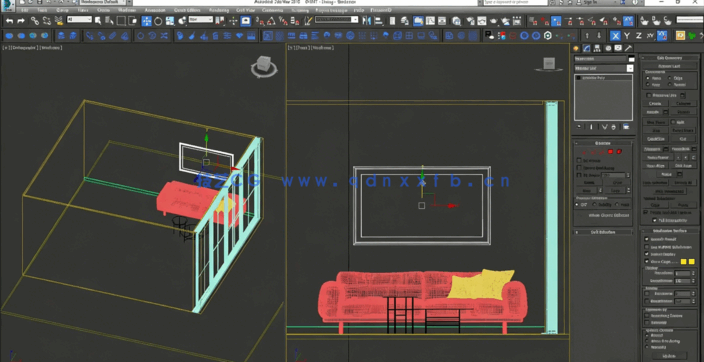Screen dimensions: 704x362
Task: Open Render Setup teapot icon
Action: tap(470, 21)
